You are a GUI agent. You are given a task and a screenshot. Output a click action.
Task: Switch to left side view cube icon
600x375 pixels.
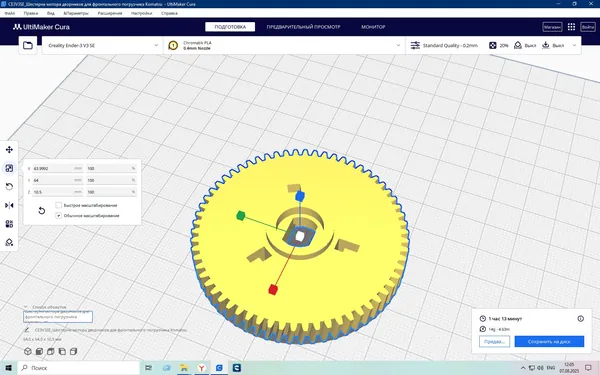pos(62,351)
